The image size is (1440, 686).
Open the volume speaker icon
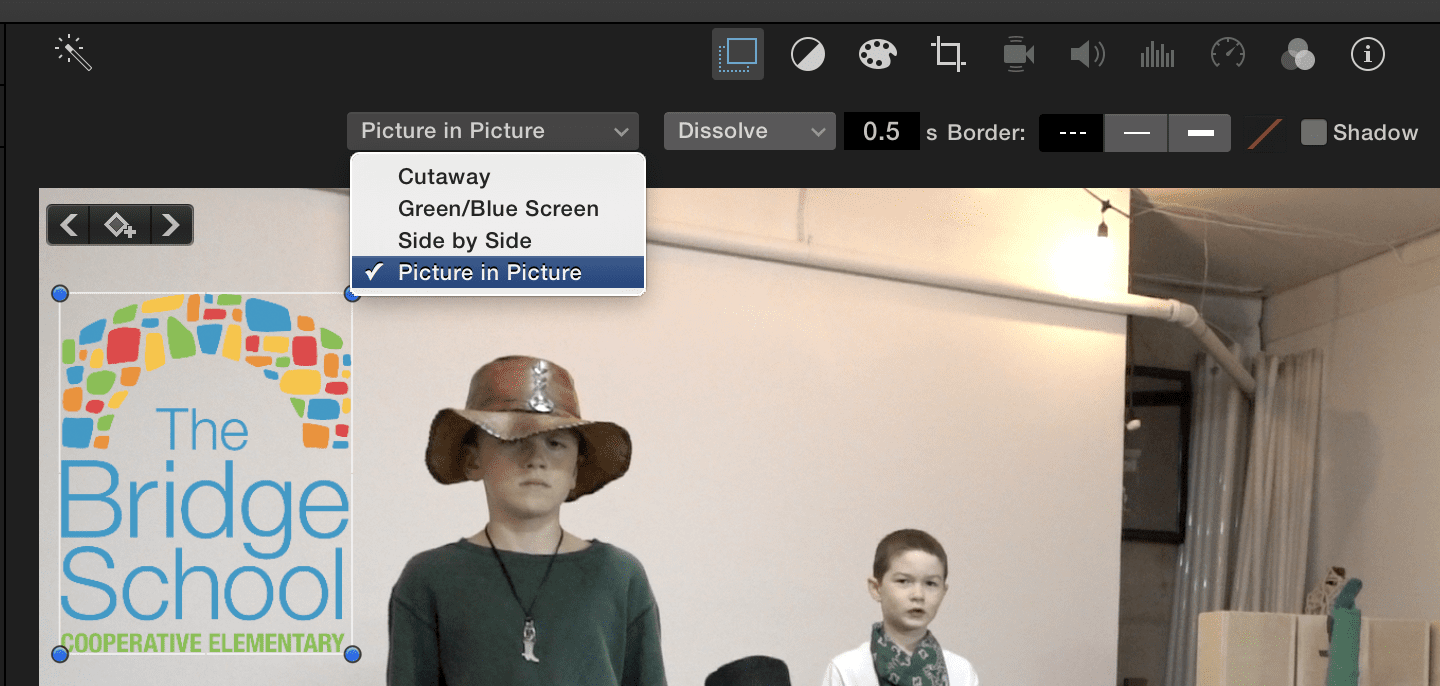(x=1087, y=54)
